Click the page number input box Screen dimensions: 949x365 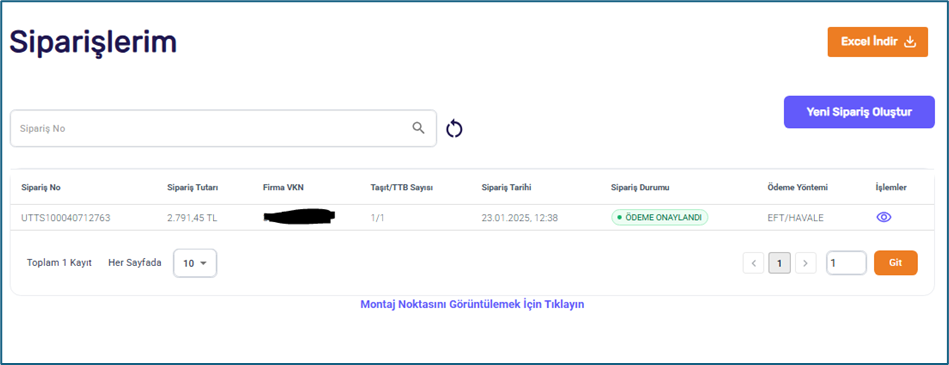click(846, 263)
